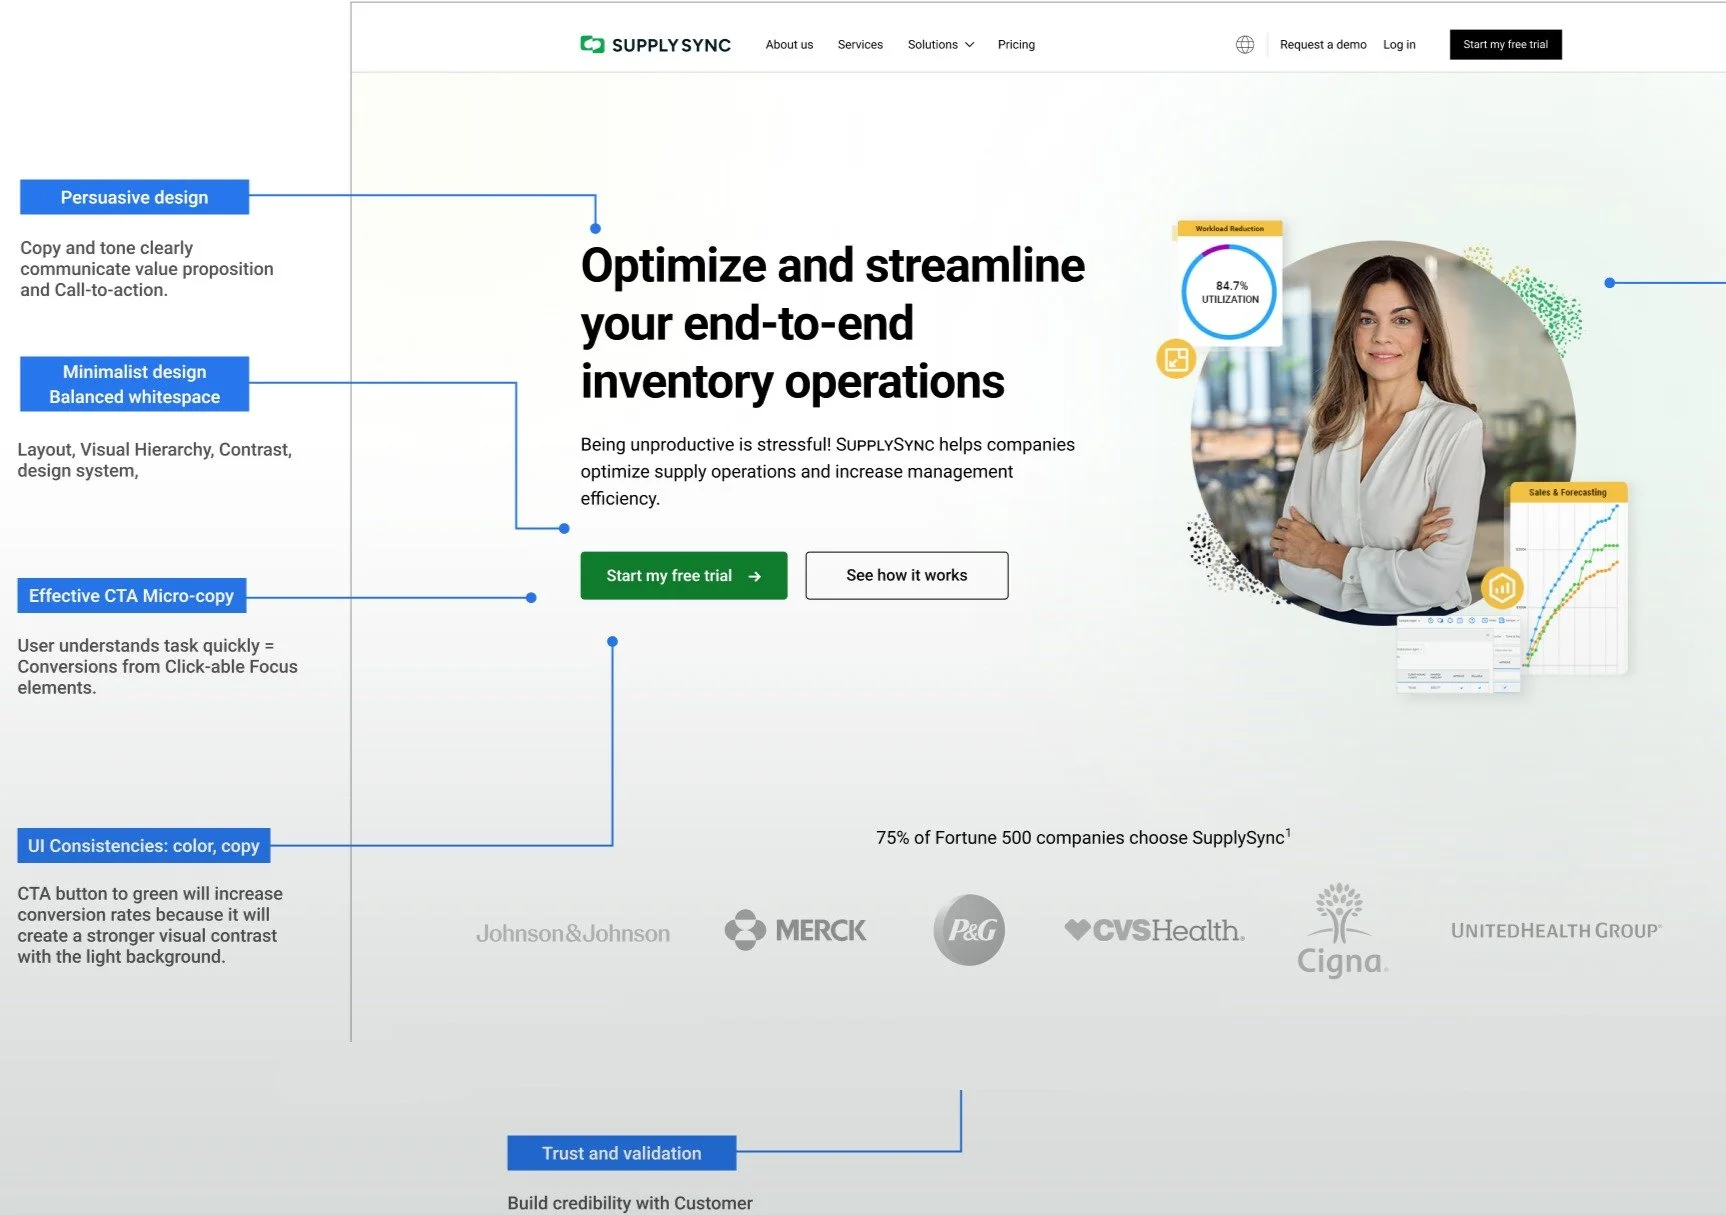Click the small data table card thumbnail

pyautogui.click(x=1458, y=655)
